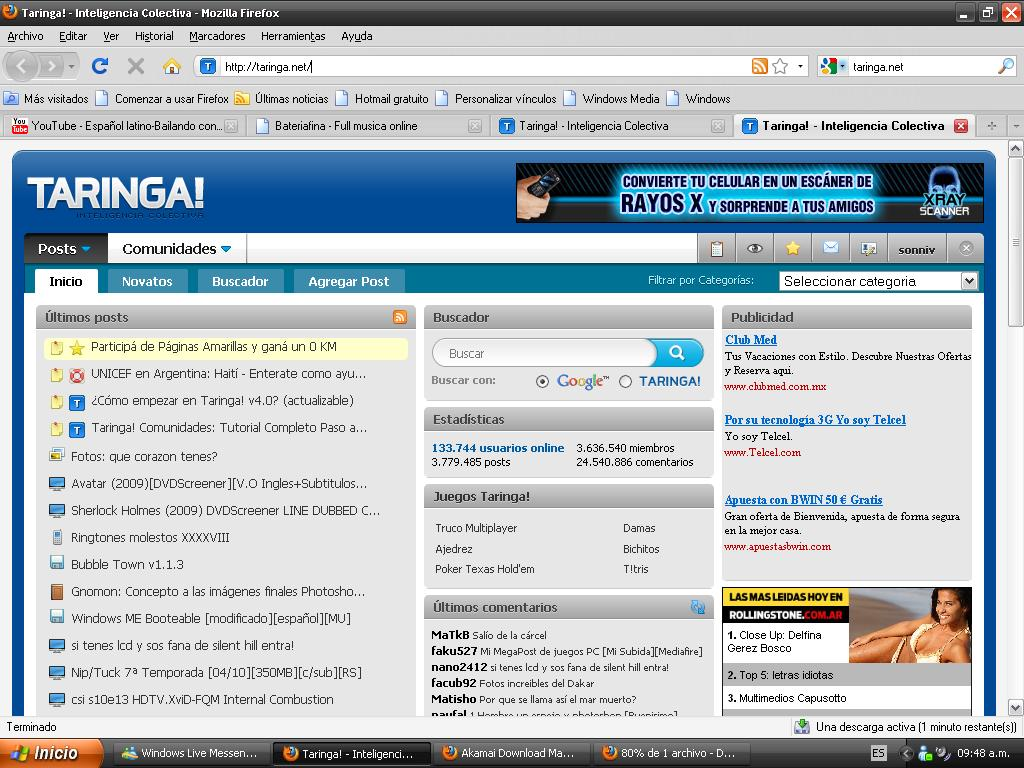Open the eye monitor icon in Taringa bar
1024x768 pixels.
754,249
